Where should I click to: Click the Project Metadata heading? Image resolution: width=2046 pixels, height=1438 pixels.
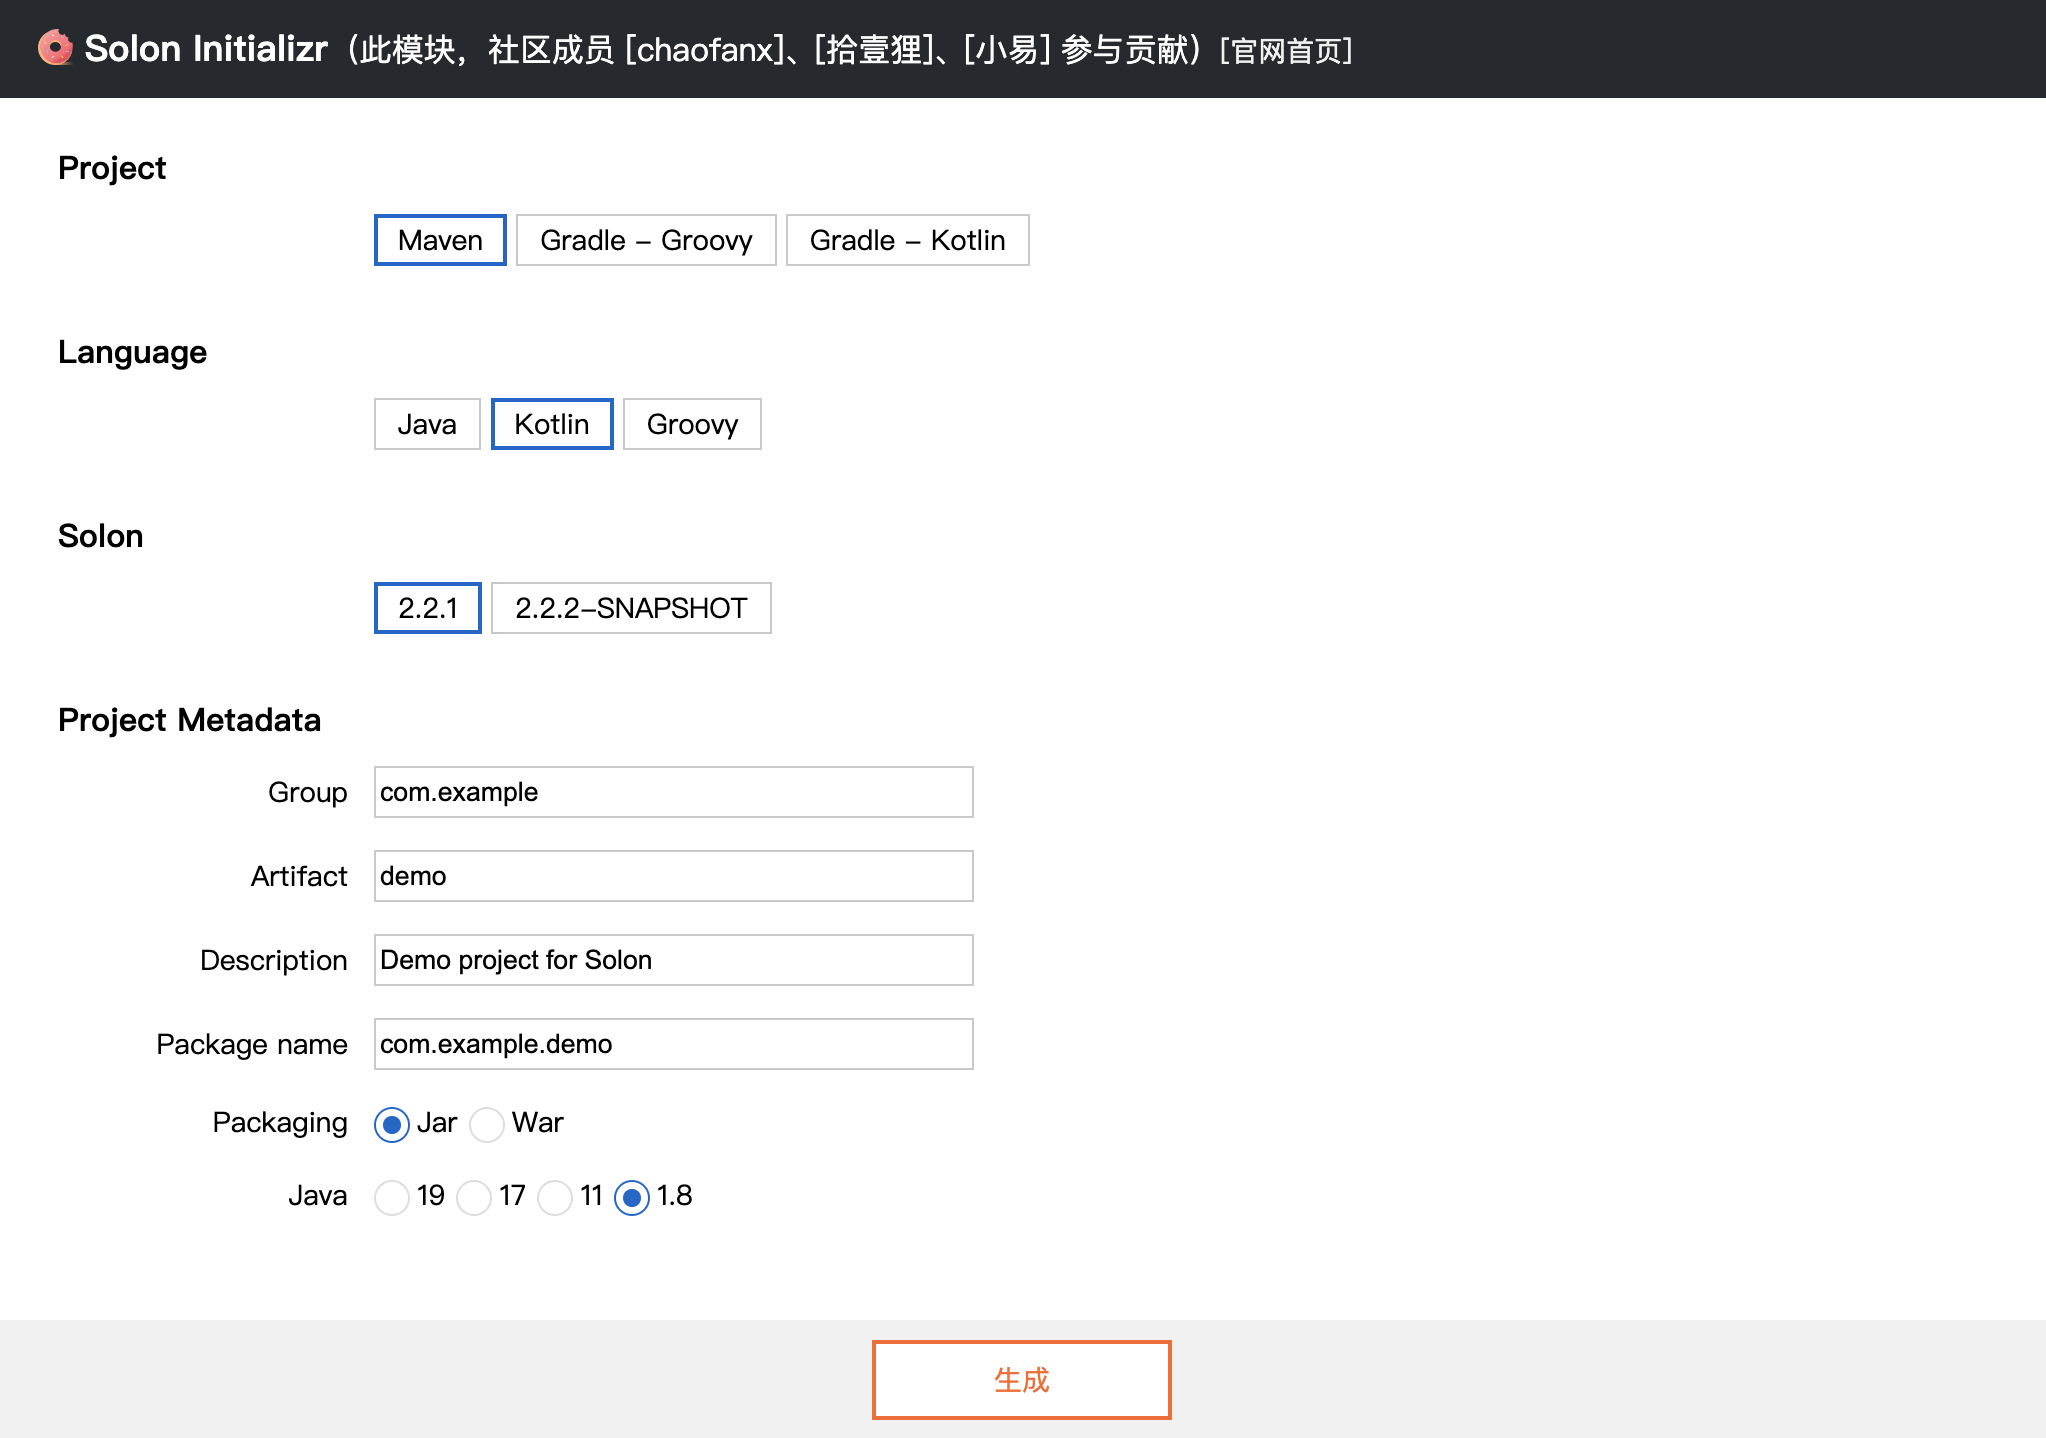(189, 720)
